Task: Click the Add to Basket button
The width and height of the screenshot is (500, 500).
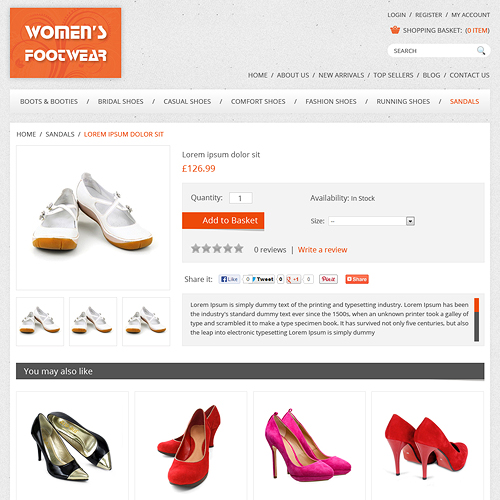Action: pos(223,221)
